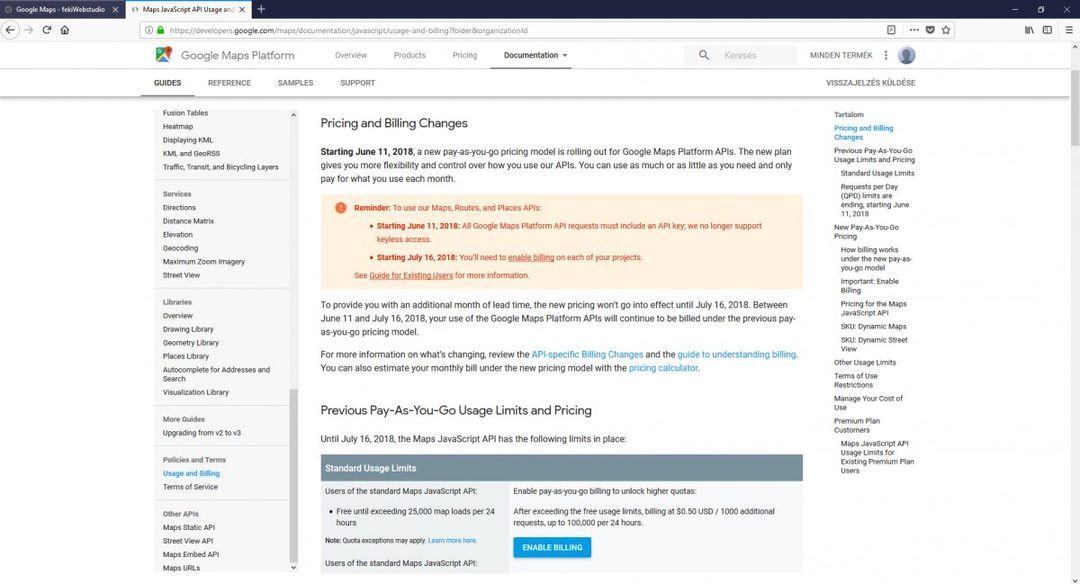Open the Firefox hamburger menu
The height and width of the screenshot is (584, 1080).
[1069, 30]
